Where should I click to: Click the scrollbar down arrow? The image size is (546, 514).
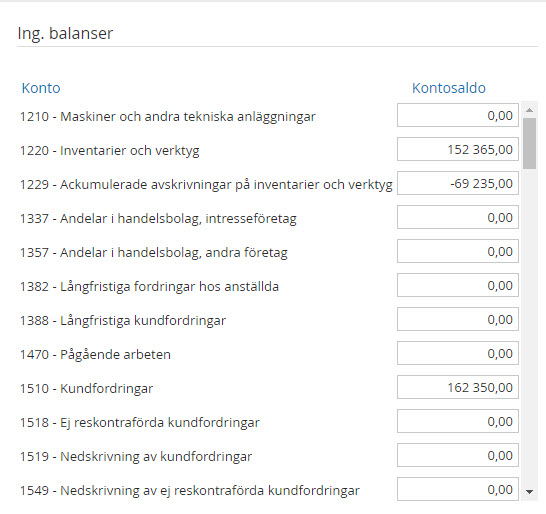coord(529,492)
